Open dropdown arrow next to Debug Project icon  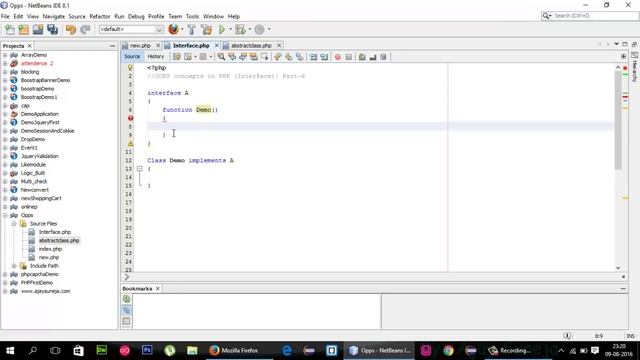pos(250,29)
